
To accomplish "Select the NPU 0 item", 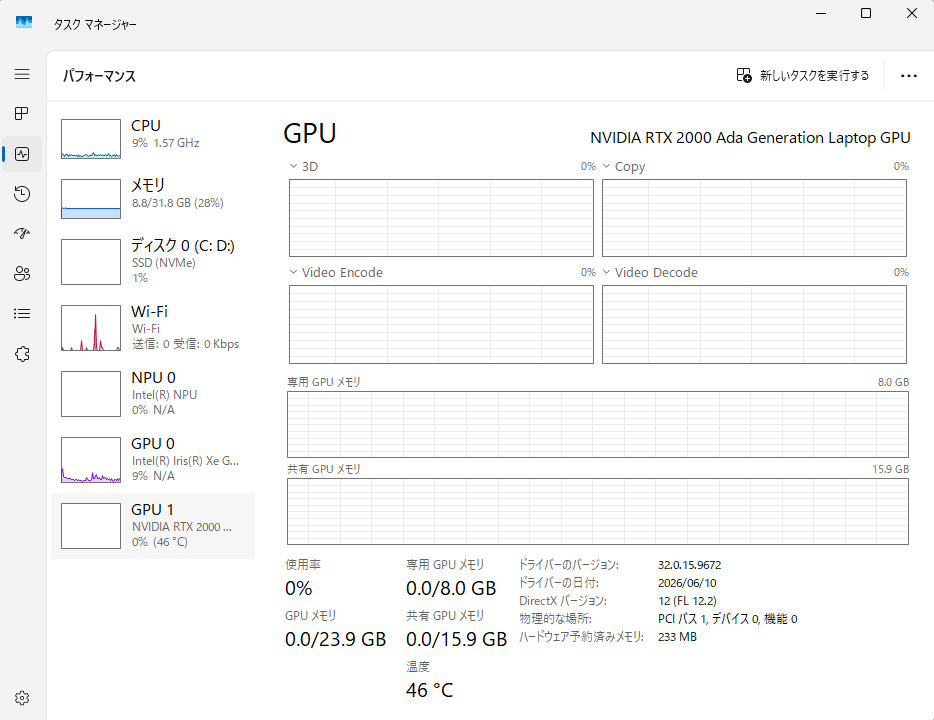I will tap(153, 394).
